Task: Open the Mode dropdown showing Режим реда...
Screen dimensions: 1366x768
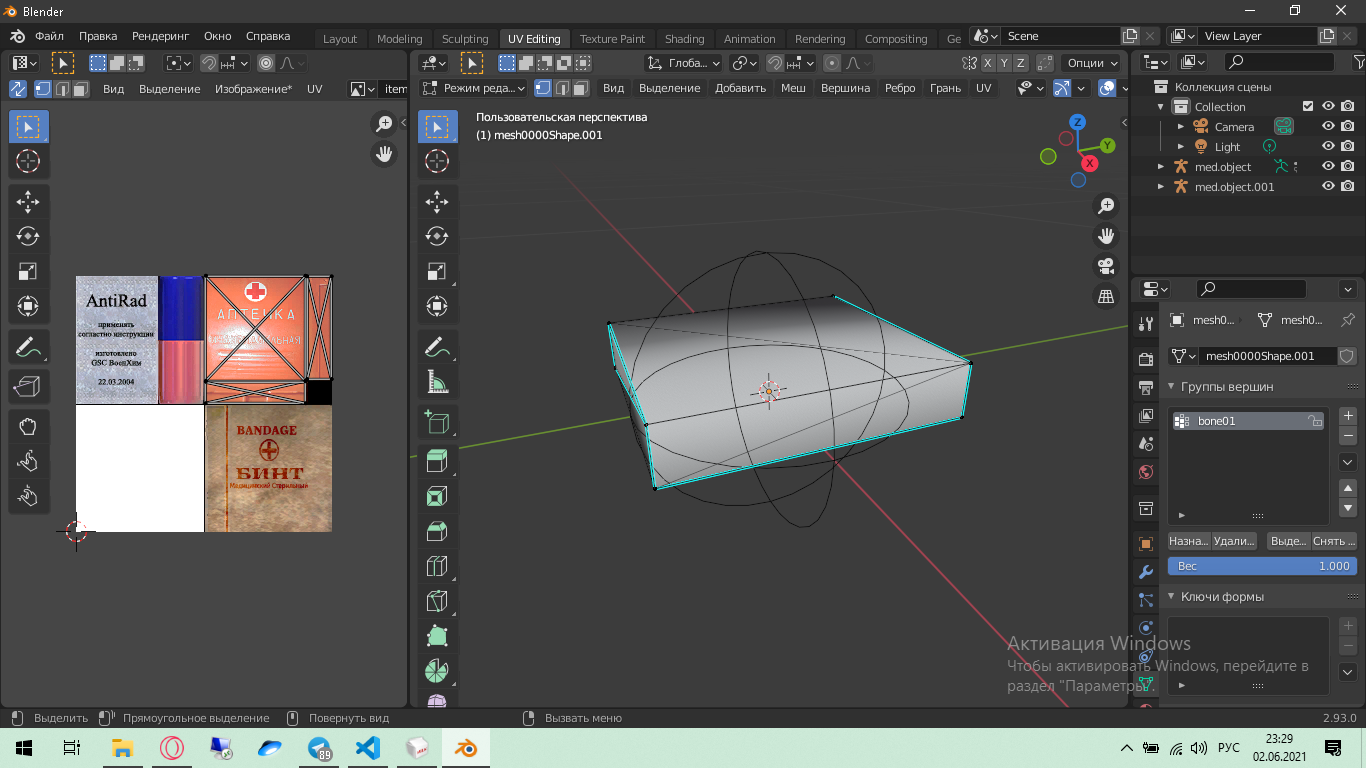Action: click(x=473, y=88)
